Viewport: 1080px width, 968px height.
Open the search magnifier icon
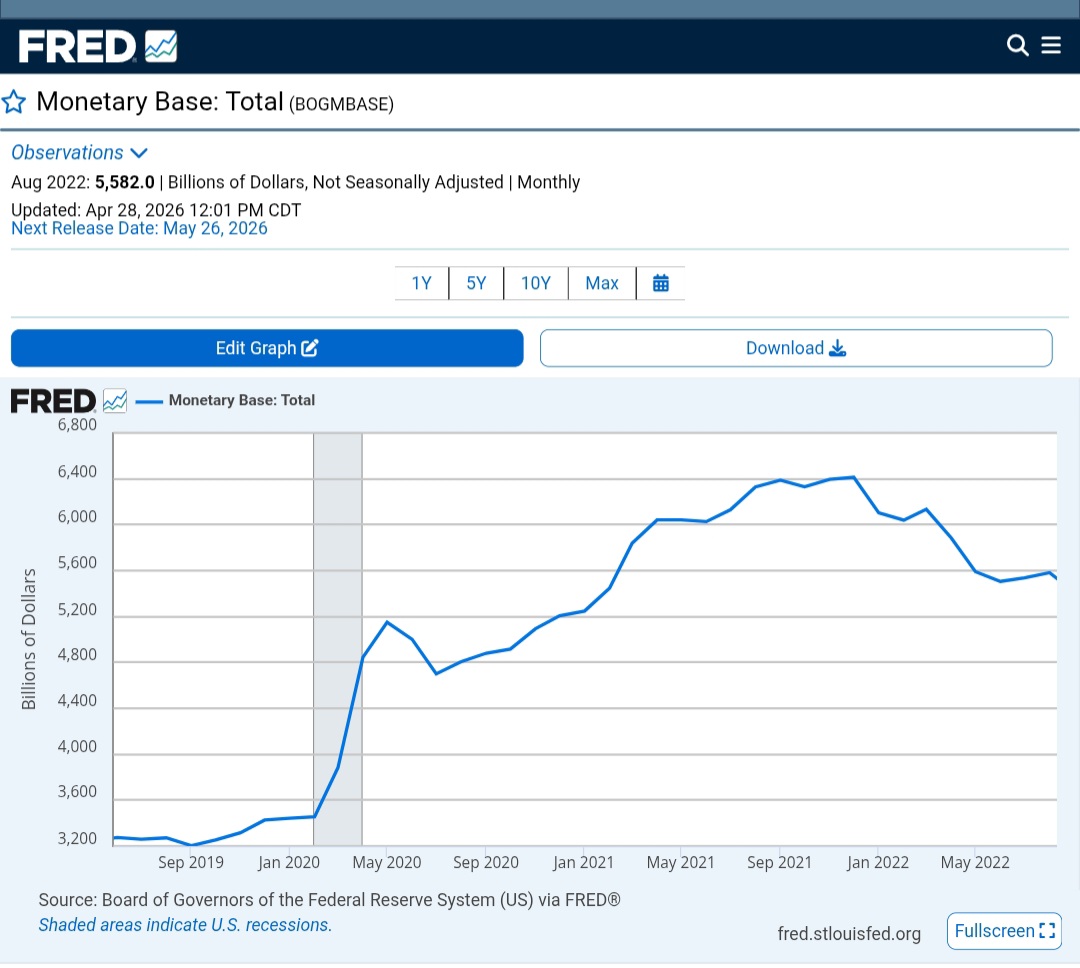(x=1017, y=45)
